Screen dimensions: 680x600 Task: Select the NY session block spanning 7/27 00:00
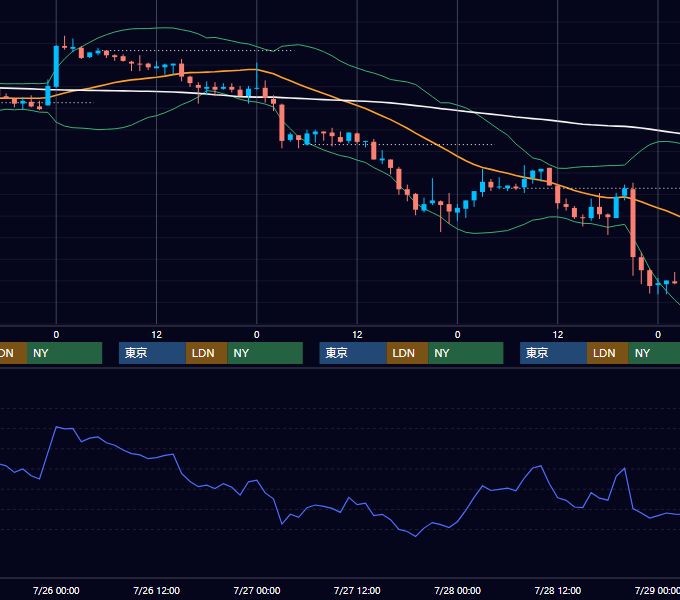[265, 353]
